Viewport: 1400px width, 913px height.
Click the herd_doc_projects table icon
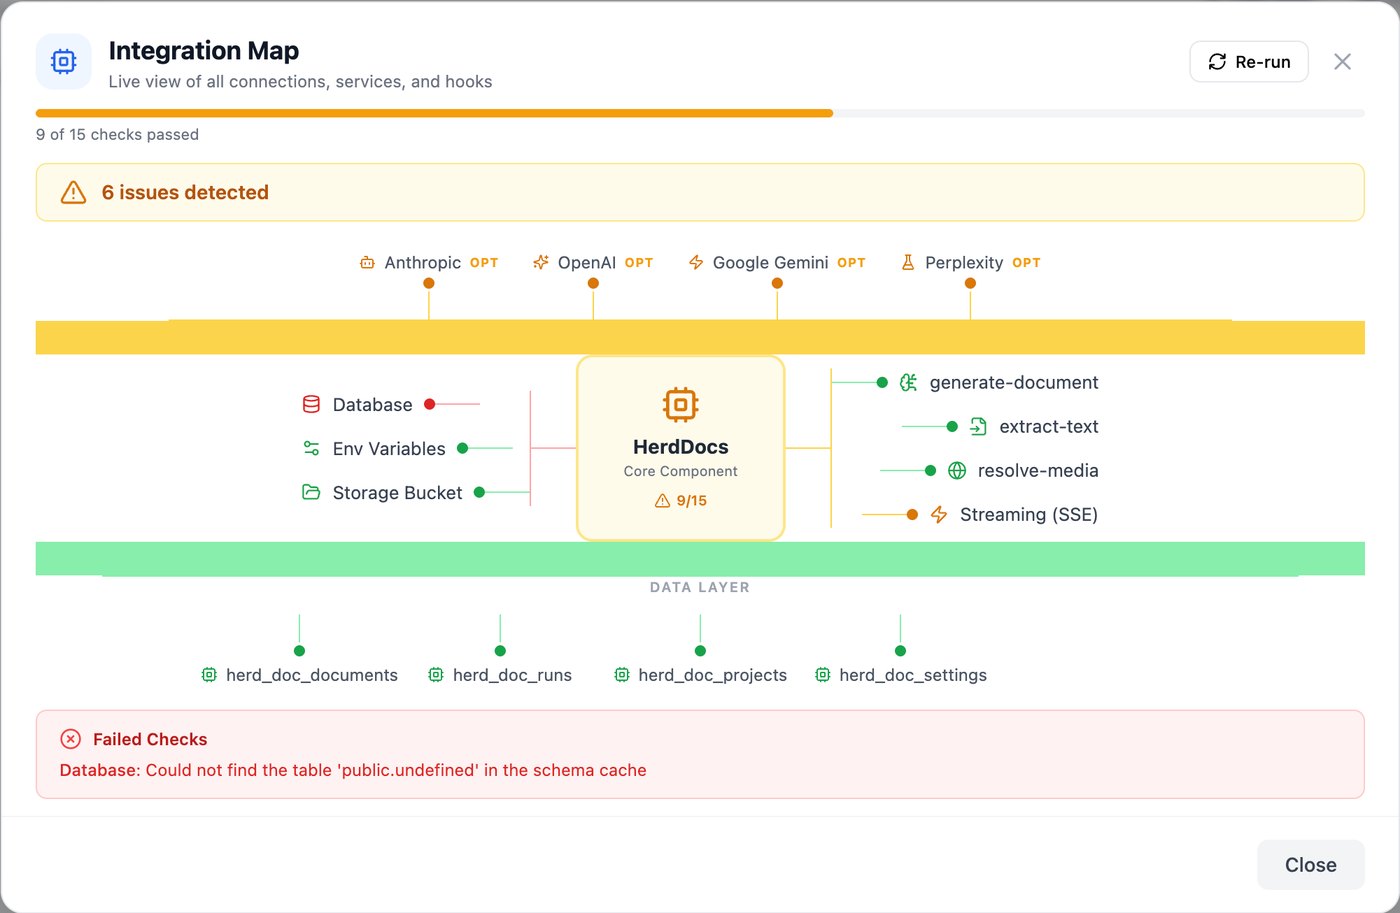click(621, 675)
